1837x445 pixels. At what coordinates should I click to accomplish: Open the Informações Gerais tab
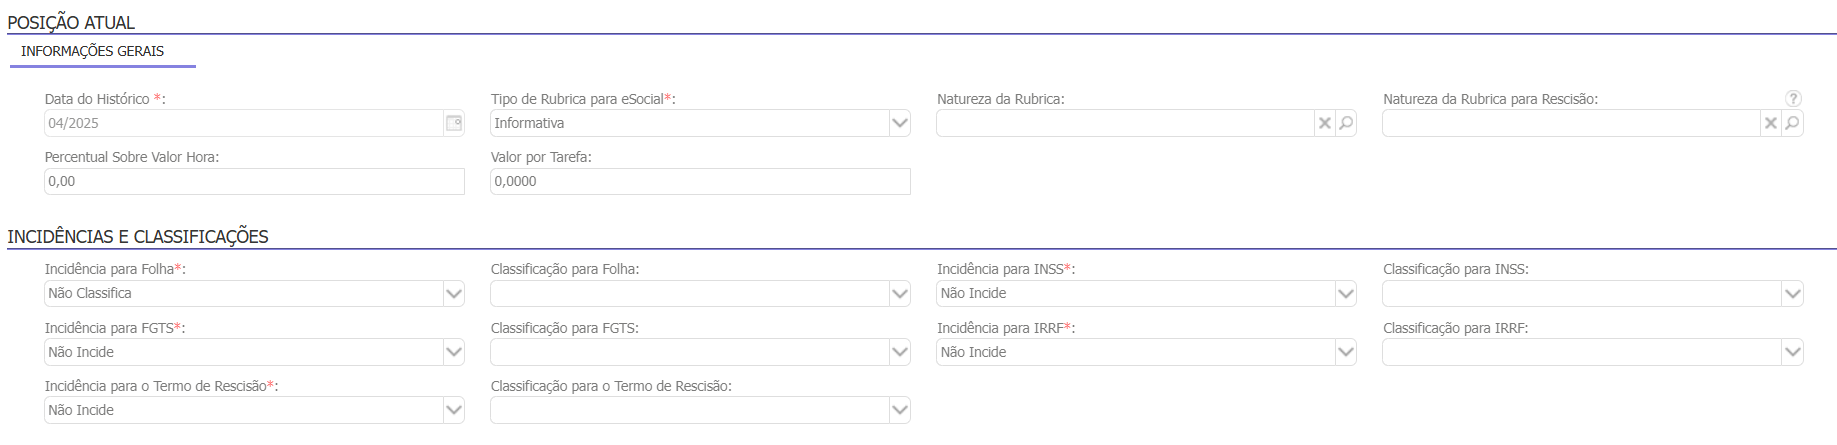[93, 51]
